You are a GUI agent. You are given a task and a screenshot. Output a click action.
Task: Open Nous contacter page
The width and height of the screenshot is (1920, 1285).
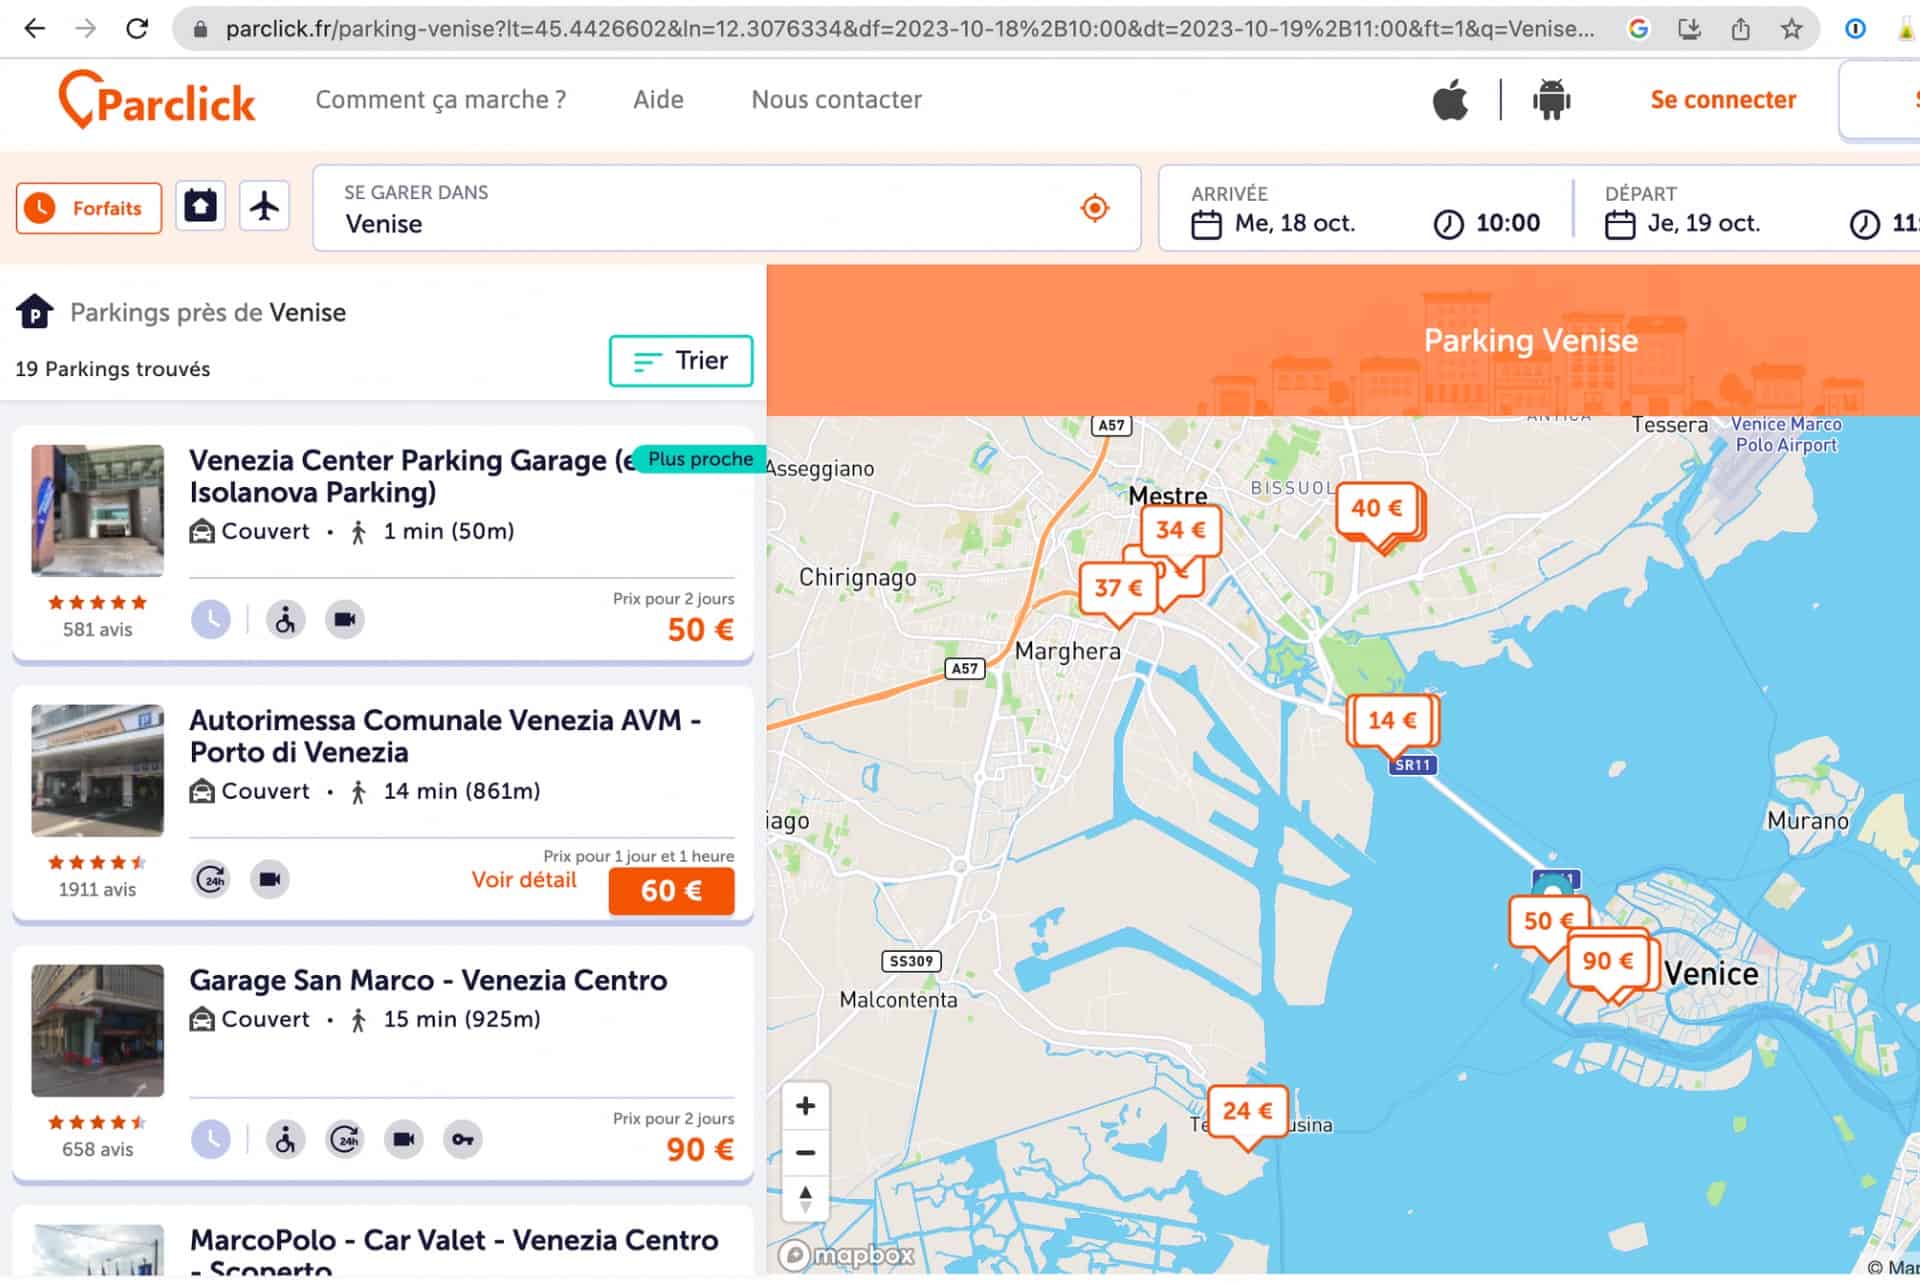click(x=837, y=100)
